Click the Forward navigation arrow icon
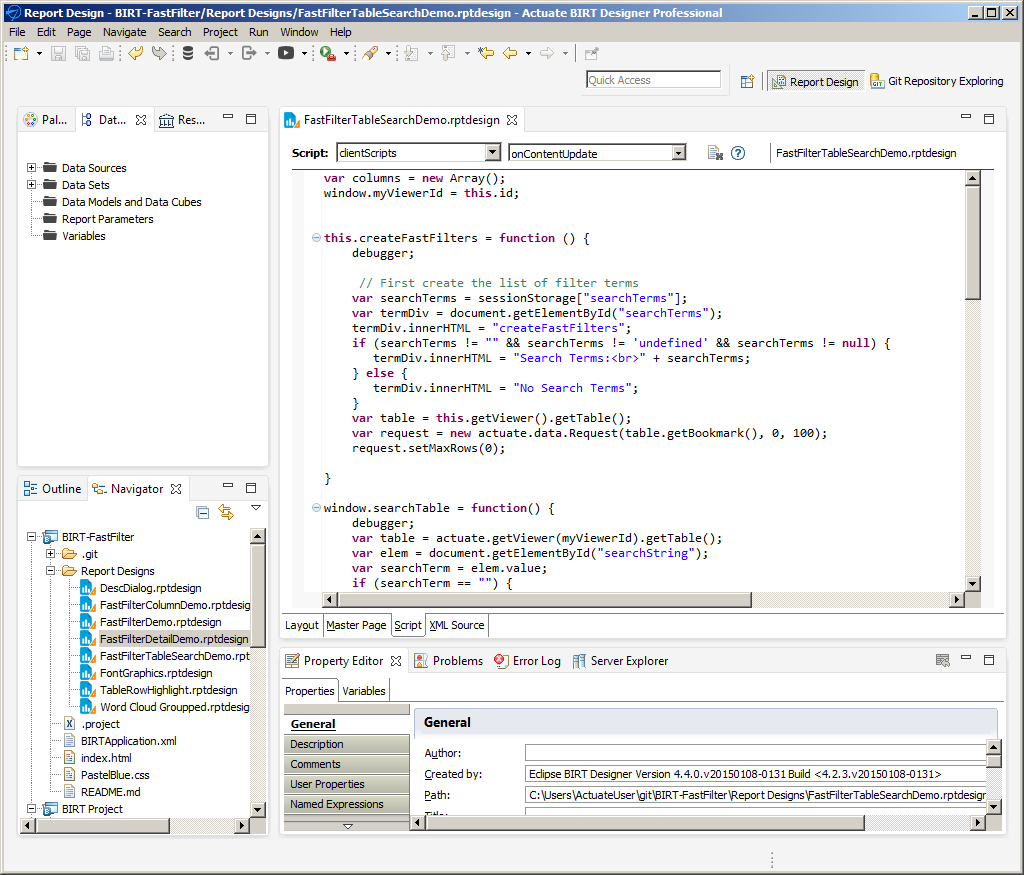1024x875 pixels. coord(547,54)
